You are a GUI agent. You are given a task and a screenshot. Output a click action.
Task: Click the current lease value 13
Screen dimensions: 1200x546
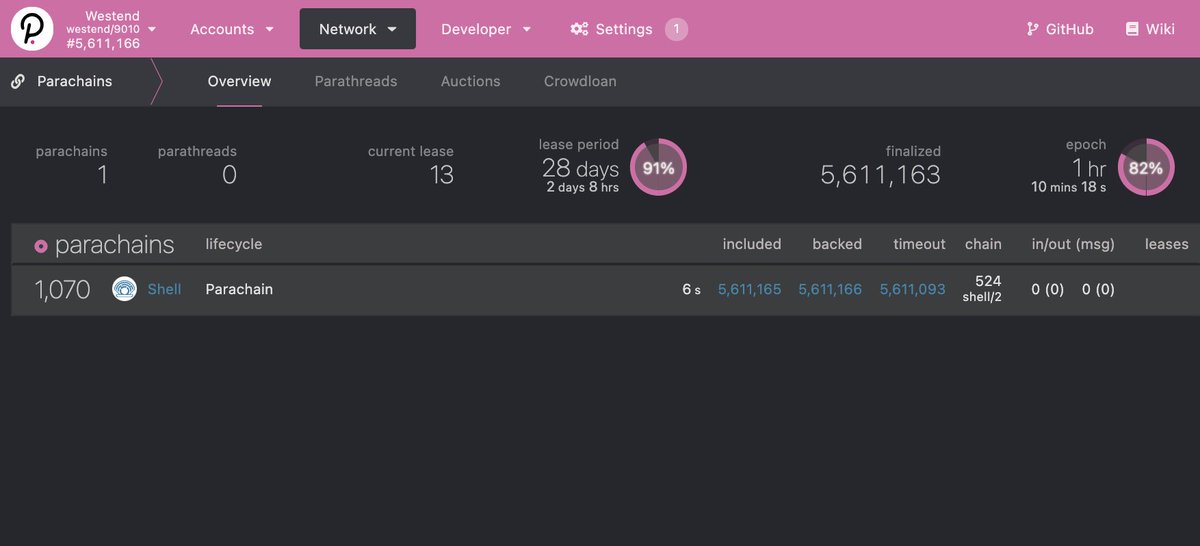pyautogui.click(x=442, y=175)
